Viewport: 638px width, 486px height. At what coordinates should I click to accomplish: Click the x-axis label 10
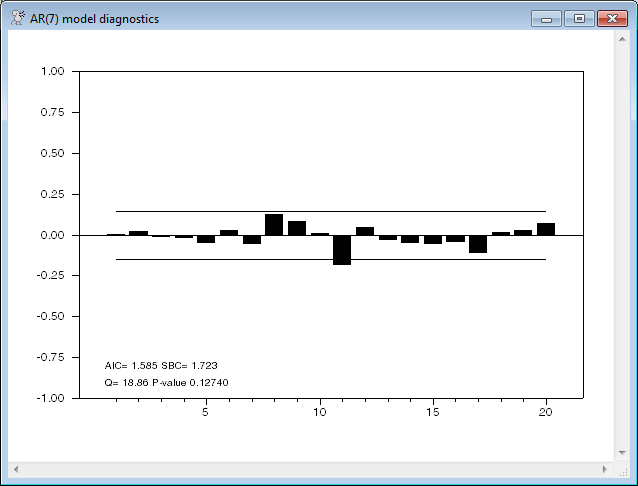[x=319, y=412]
